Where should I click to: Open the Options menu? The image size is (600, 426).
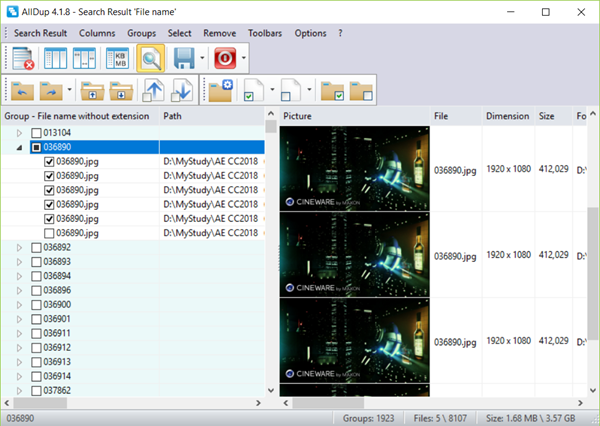[x=310, y=33]
